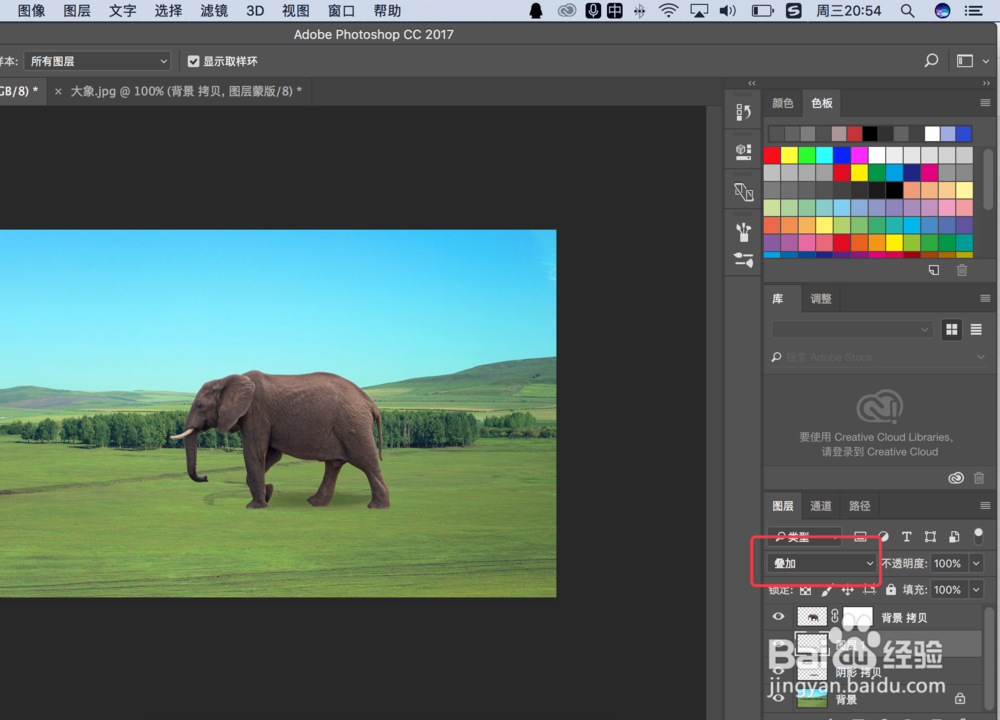Open Libraries panel flyout menu
The height and width of the screenshot is (720, 1000).
coord(985,298)
